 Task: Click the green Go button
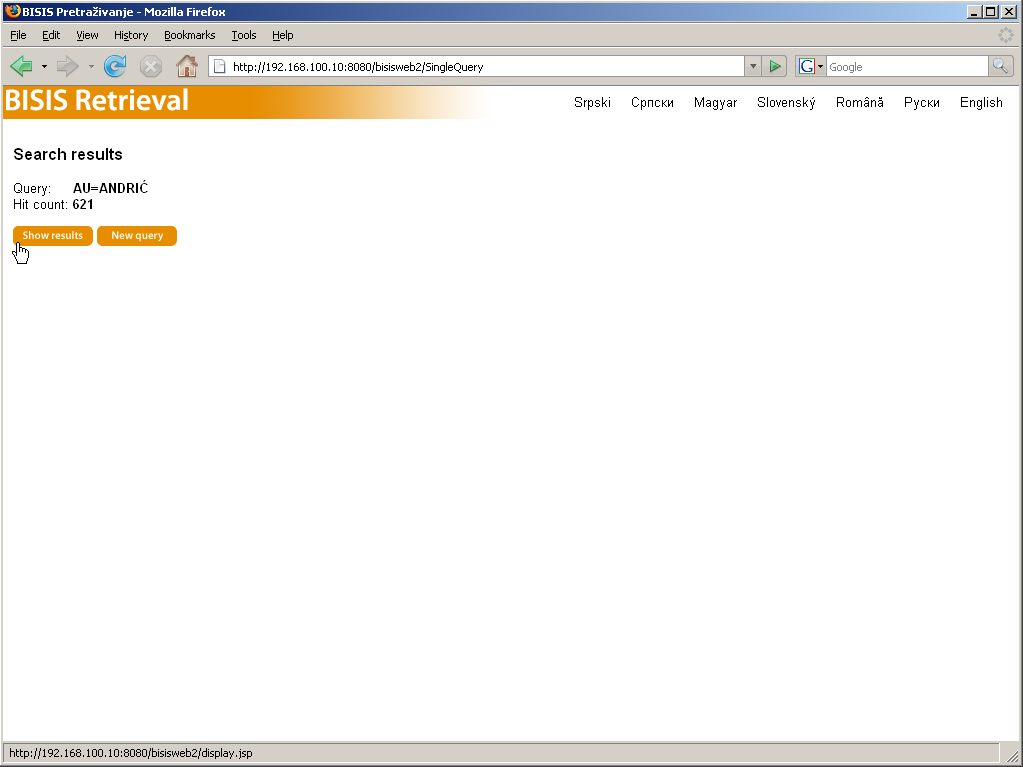point(774,67)
